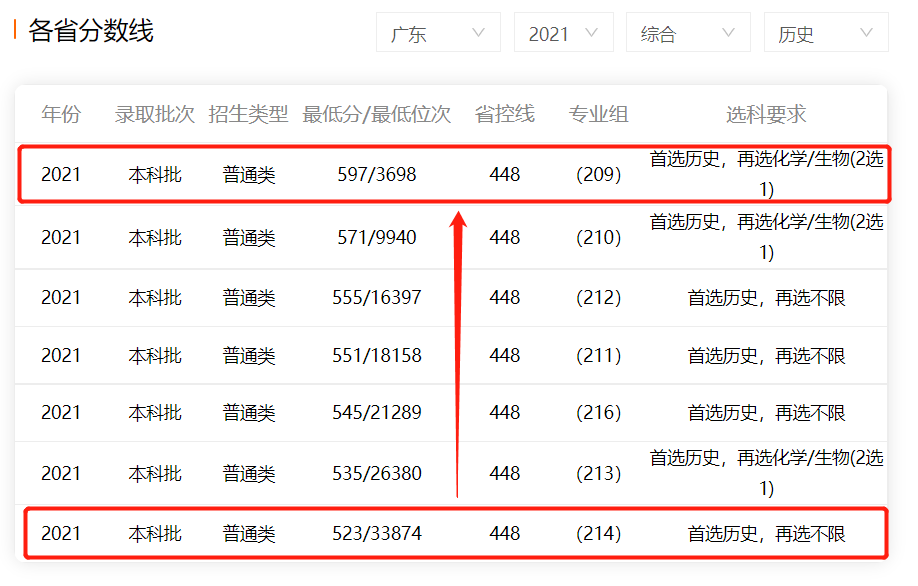This screenshot has height=586, width=918.
Task: Expand the 历史 subject dropdown
Action: point(825,34)
